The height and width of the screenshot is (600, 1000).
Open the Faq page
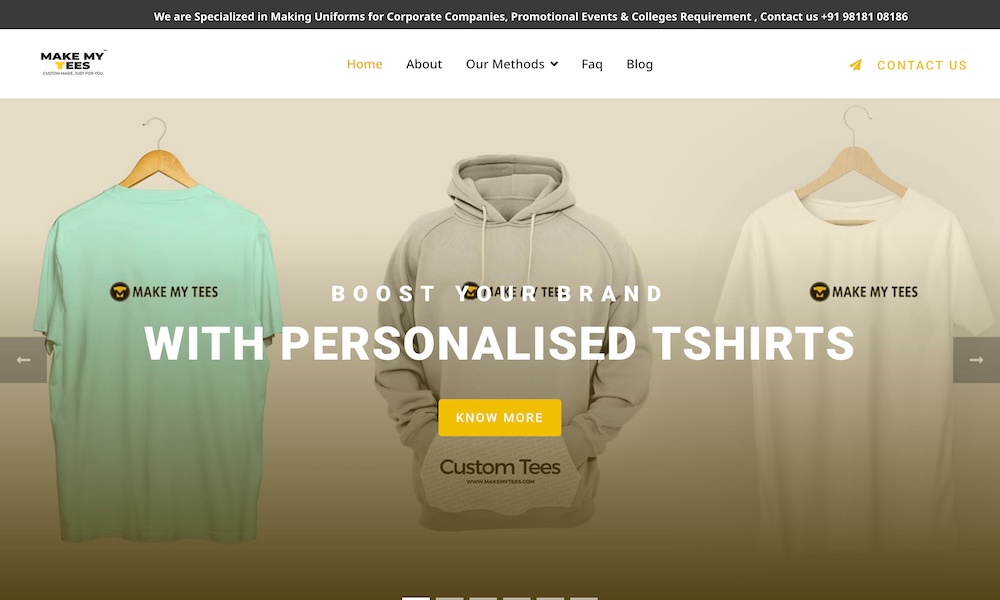point(592,64)
